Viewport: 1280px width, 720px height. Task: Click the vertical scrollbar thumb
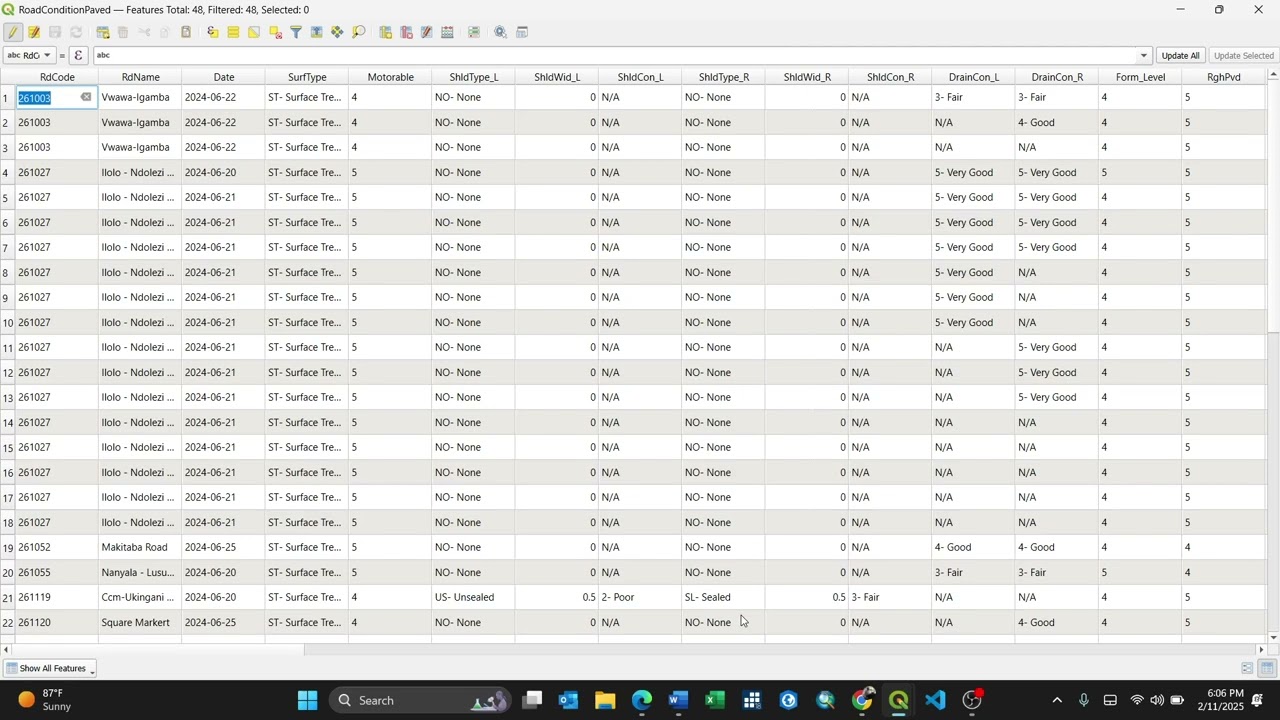(x=1273, y=207)
